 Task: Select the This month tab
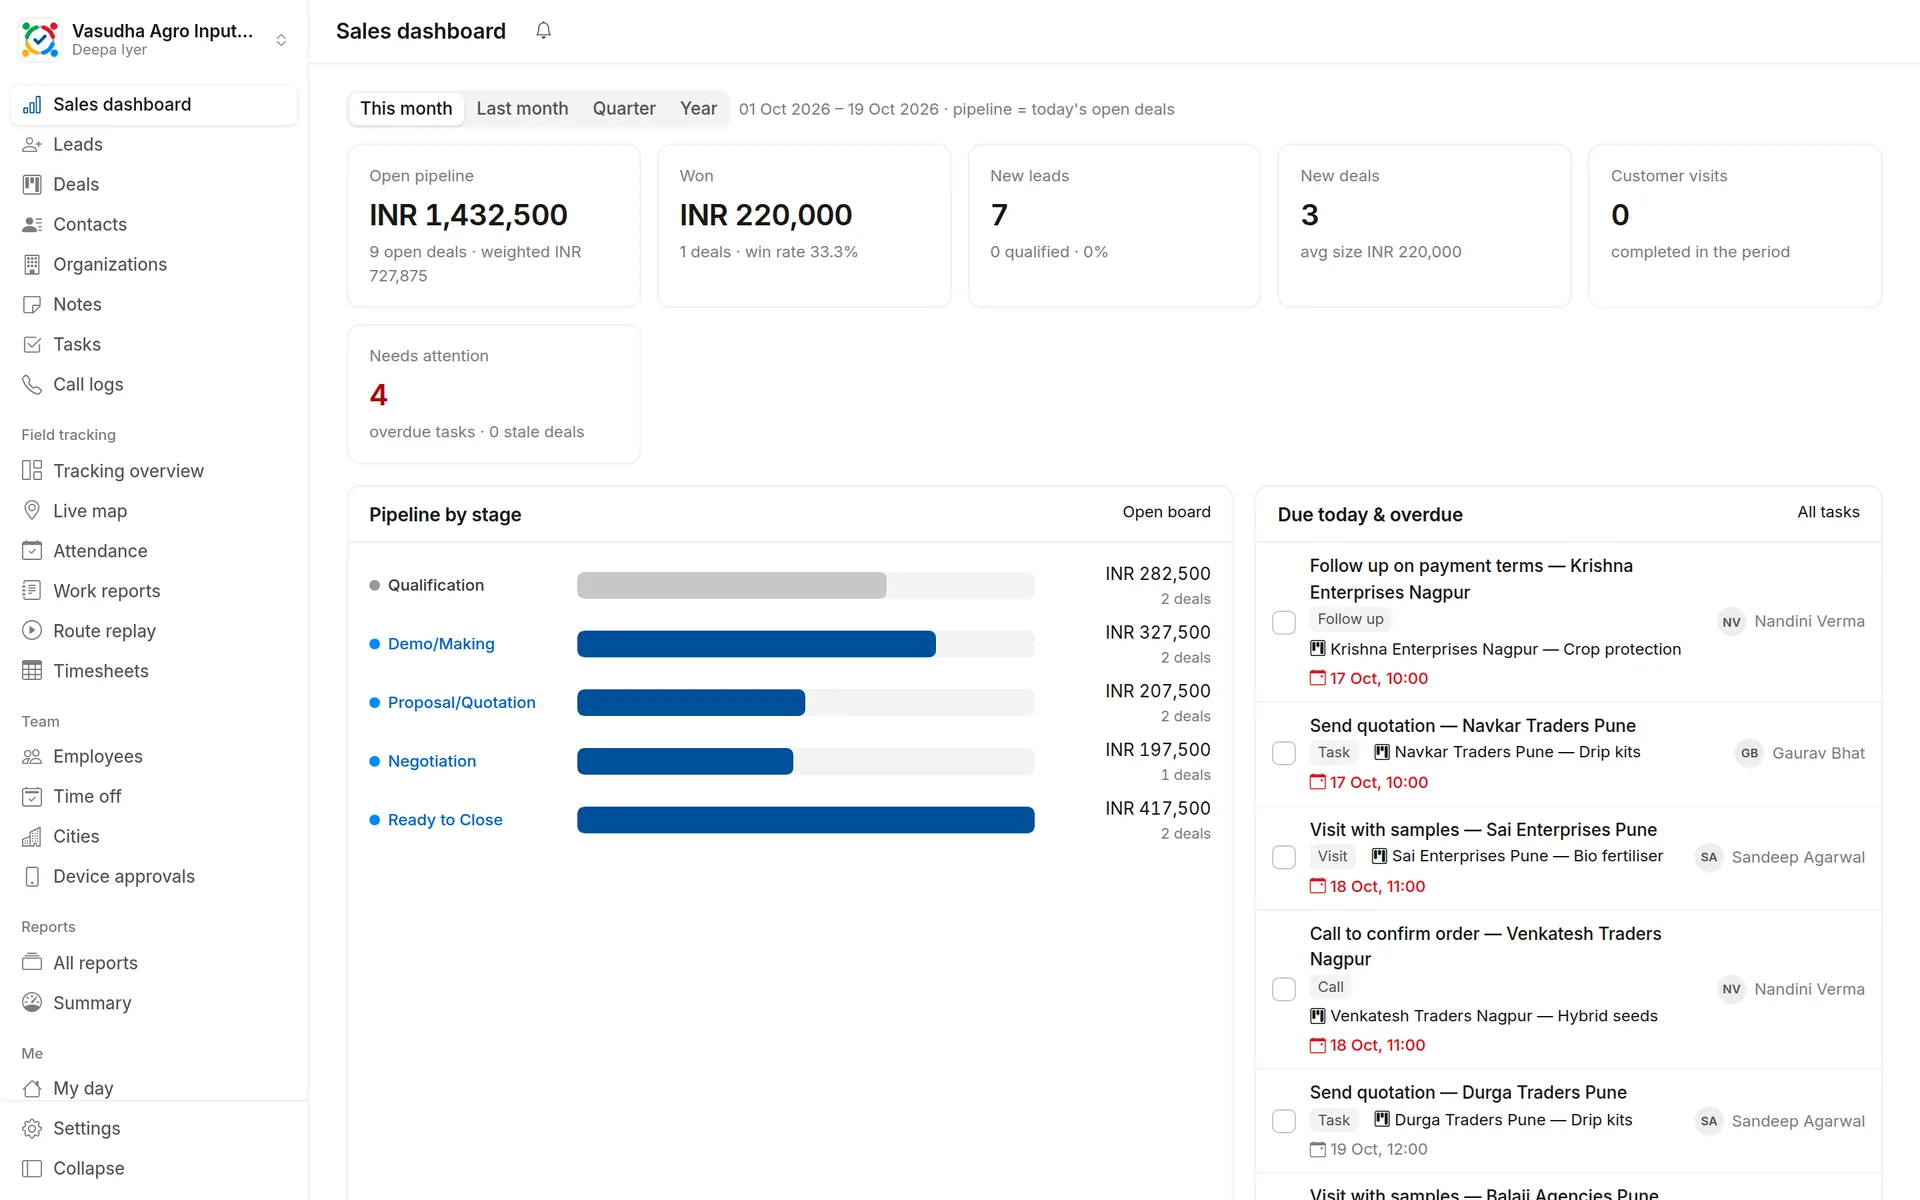(406, 108)
